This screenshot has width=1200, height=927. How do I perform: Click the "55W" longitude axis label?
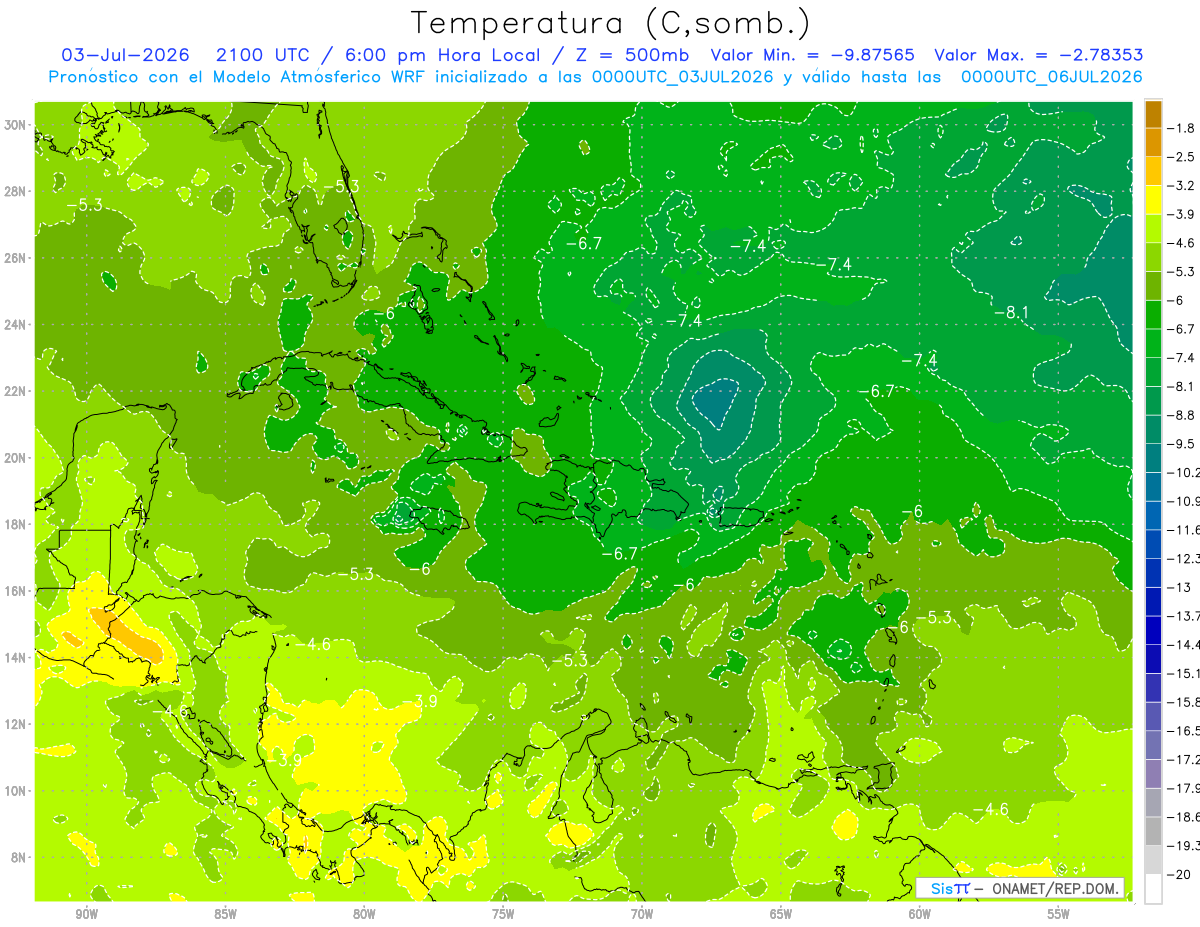[x=1059, y=915]
